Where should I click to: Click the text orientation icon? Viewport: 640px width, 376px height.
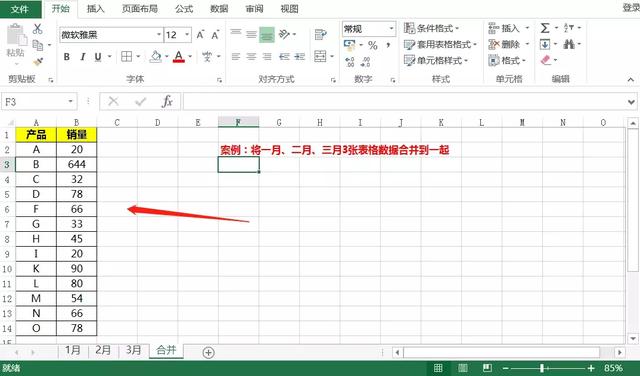pyautogui.click(x=285, y=34)
